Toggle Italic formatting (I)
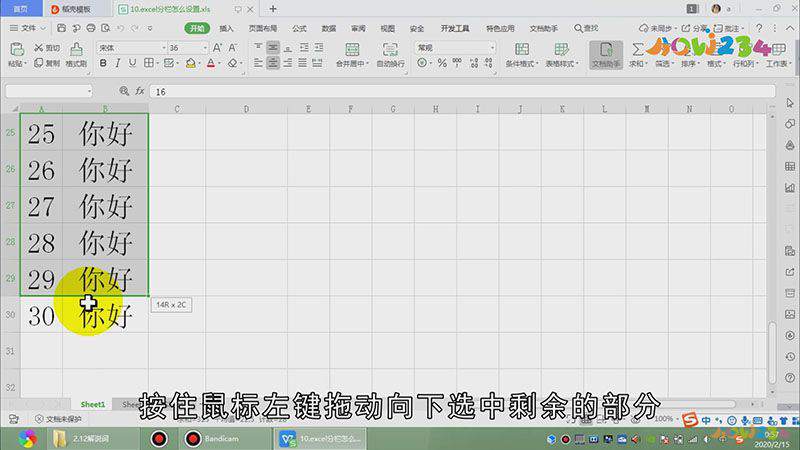This screenshot has height=450, width=800. 118,63
